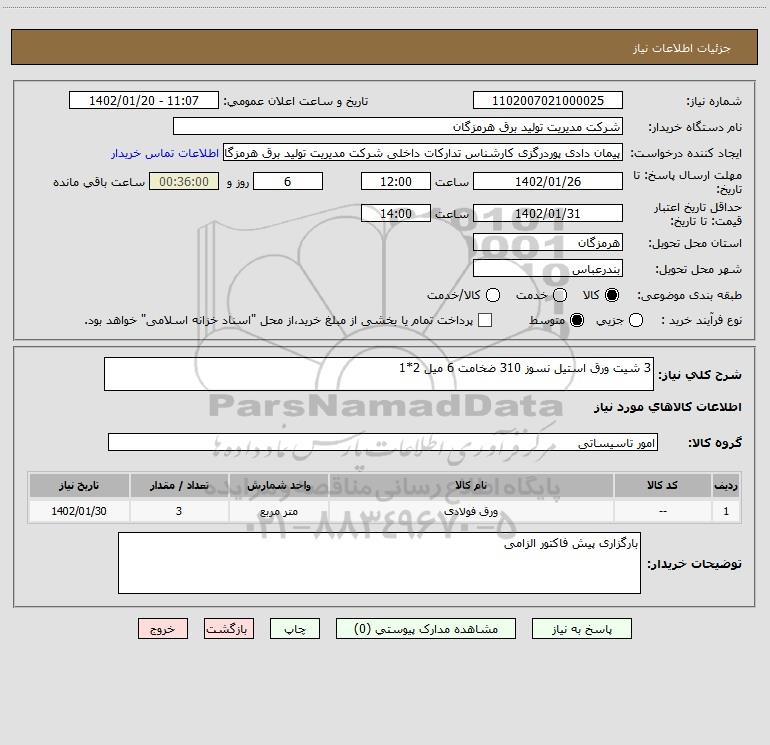Click the announcement date field 1402/01/20 - 11:07
This screenshot has width=770, height=745.
[x=144, y=101]
